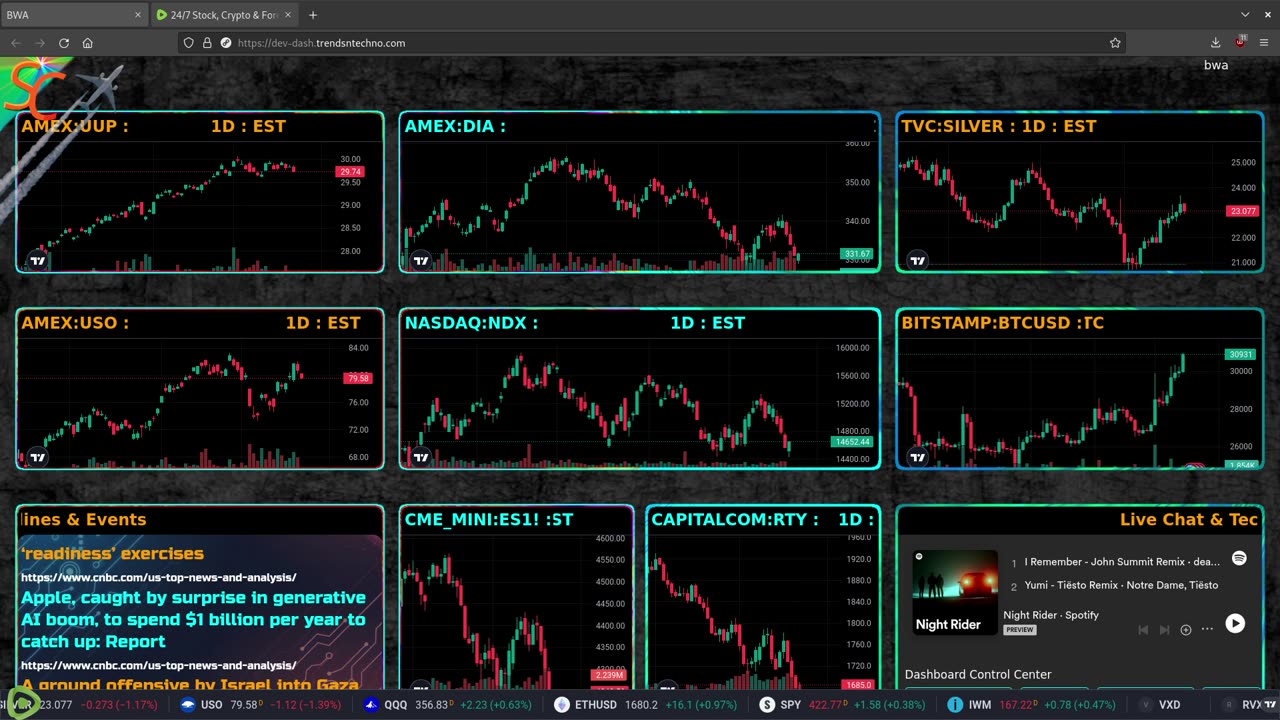Open the tracking protection shield icon
This screenshot has height=720, width=1280.
coord(189,43)
